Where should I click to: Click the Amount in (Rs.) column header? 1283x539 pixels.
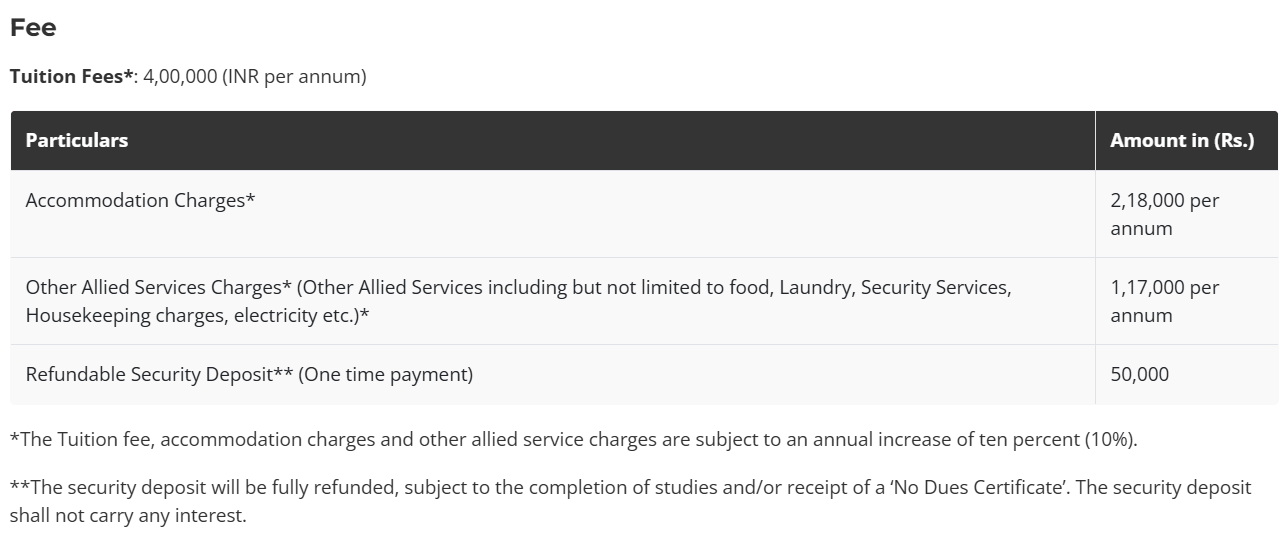pos(1181,140)
